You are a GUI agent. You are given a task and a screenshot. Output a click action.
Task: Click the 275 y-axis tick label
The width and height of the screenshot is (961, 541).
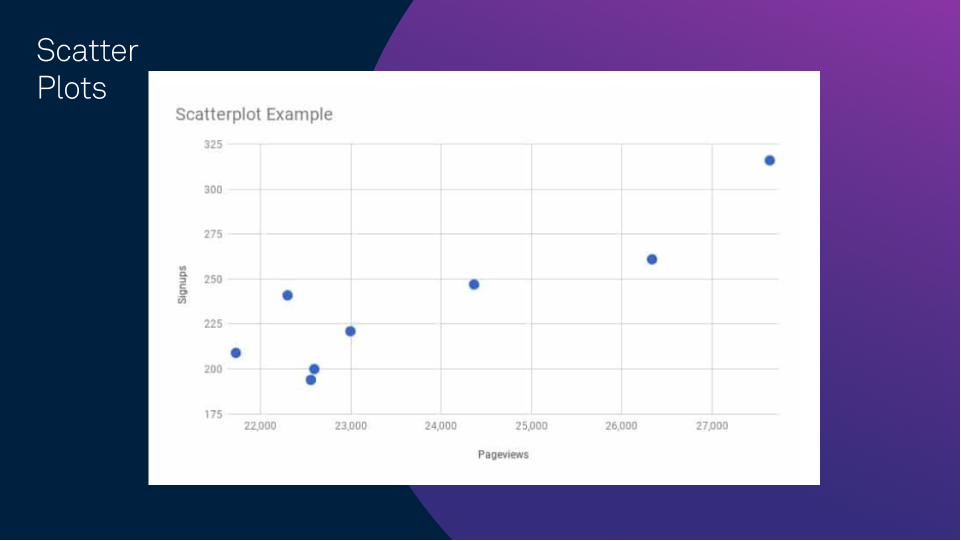[213, 234]
